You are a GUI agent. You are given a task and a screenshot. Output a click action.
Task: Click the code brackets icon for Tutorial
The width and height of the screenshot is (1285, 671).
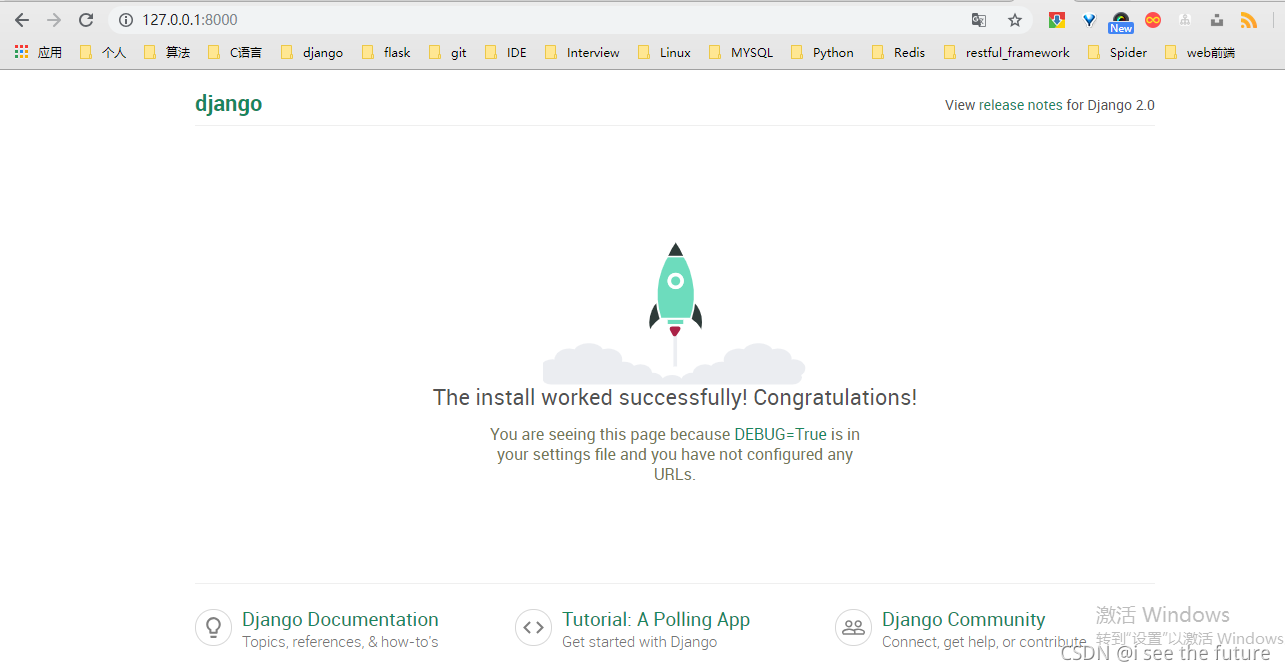click(x=533, y=627)
